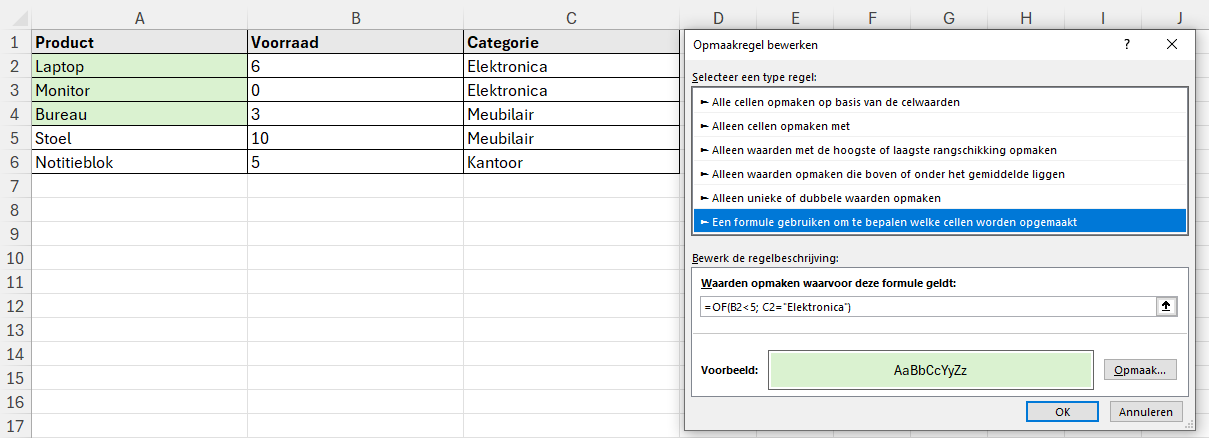The image size is (1209, 438).
Task: Click the help question mark in dialog
Action: (x=1127, y=45)
